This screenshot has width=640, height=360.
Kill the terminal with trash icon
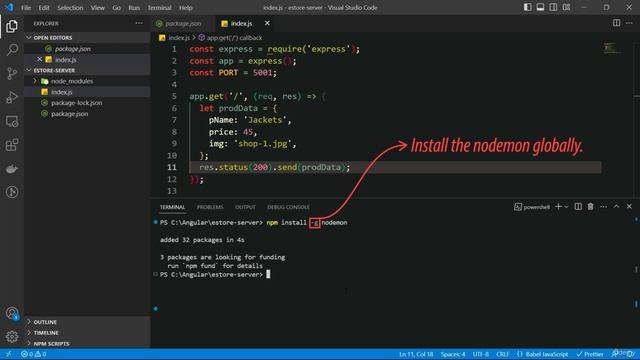point(590,207)
